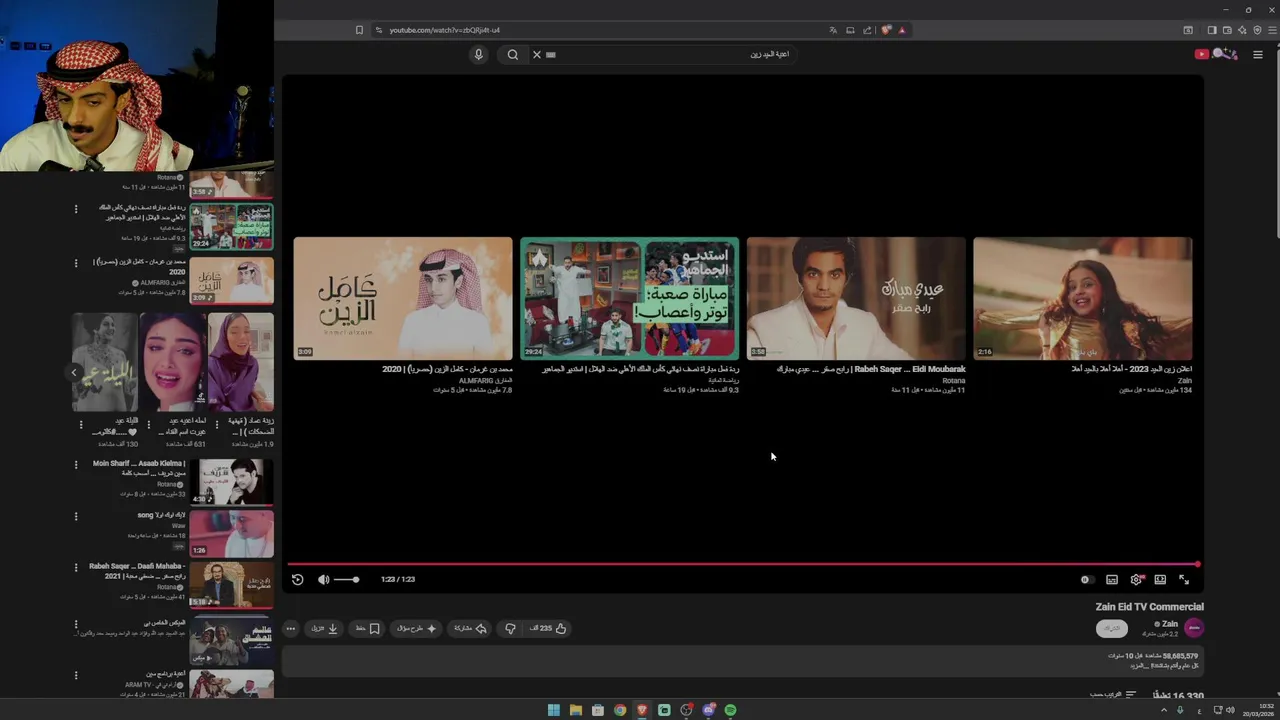Click the voice search microphone icon
The image size is (1280, 720).
click(x=478, y=54)
